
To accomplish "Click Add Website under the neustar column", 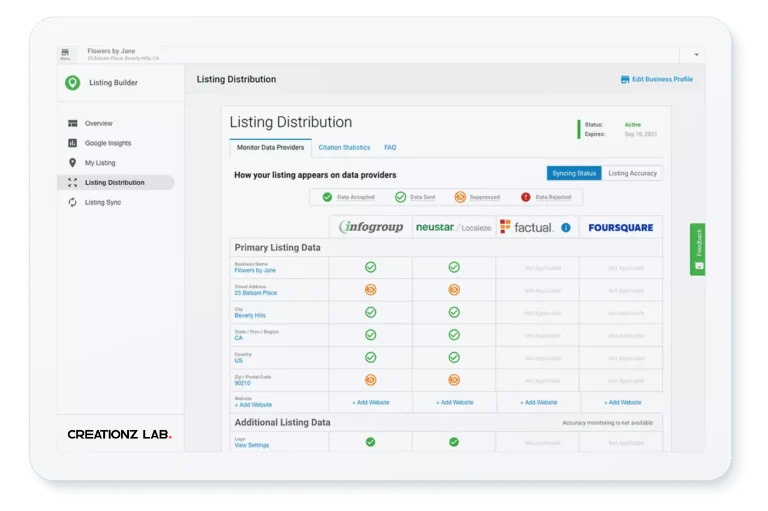I will [454, 402].
